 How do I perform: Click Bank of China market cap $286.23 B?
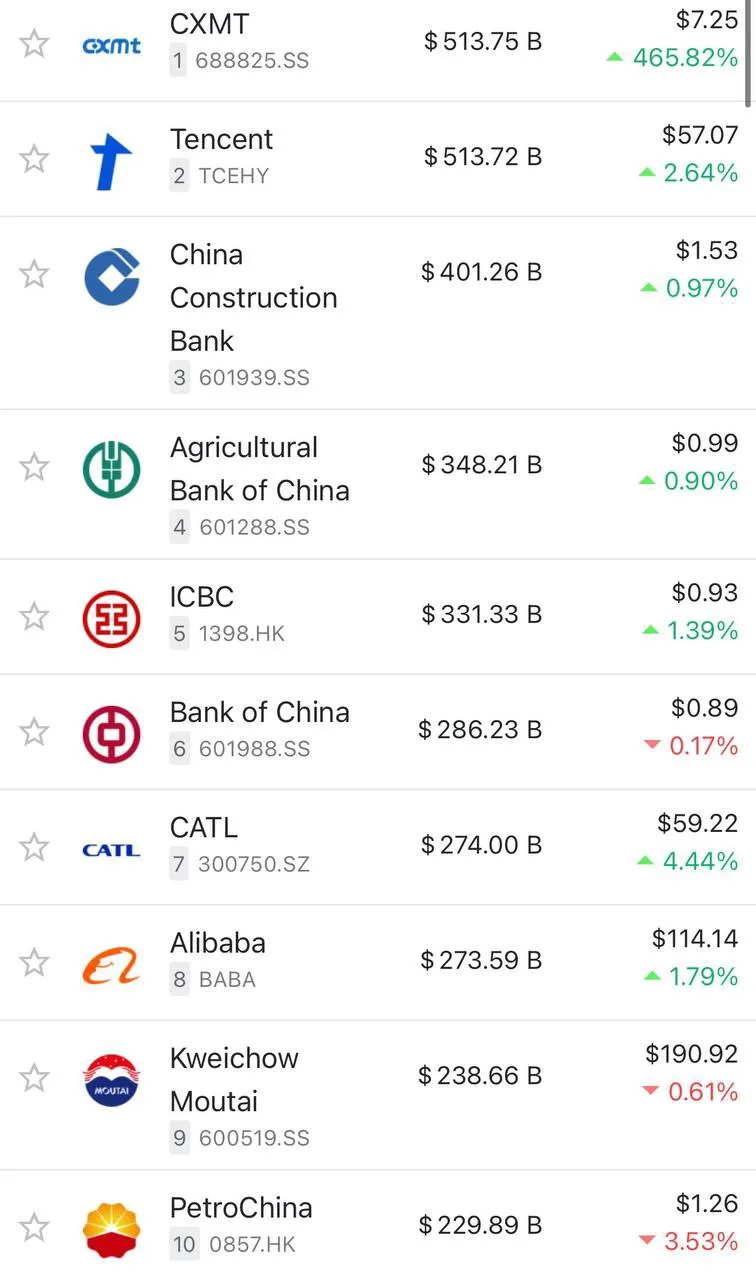pyautogui.click(x=480, y=730)
